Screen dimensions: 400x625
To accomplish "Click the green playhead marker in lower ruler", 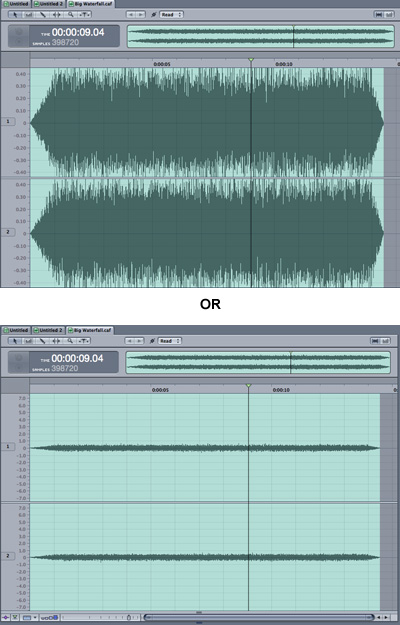I will tap(249, 386).
